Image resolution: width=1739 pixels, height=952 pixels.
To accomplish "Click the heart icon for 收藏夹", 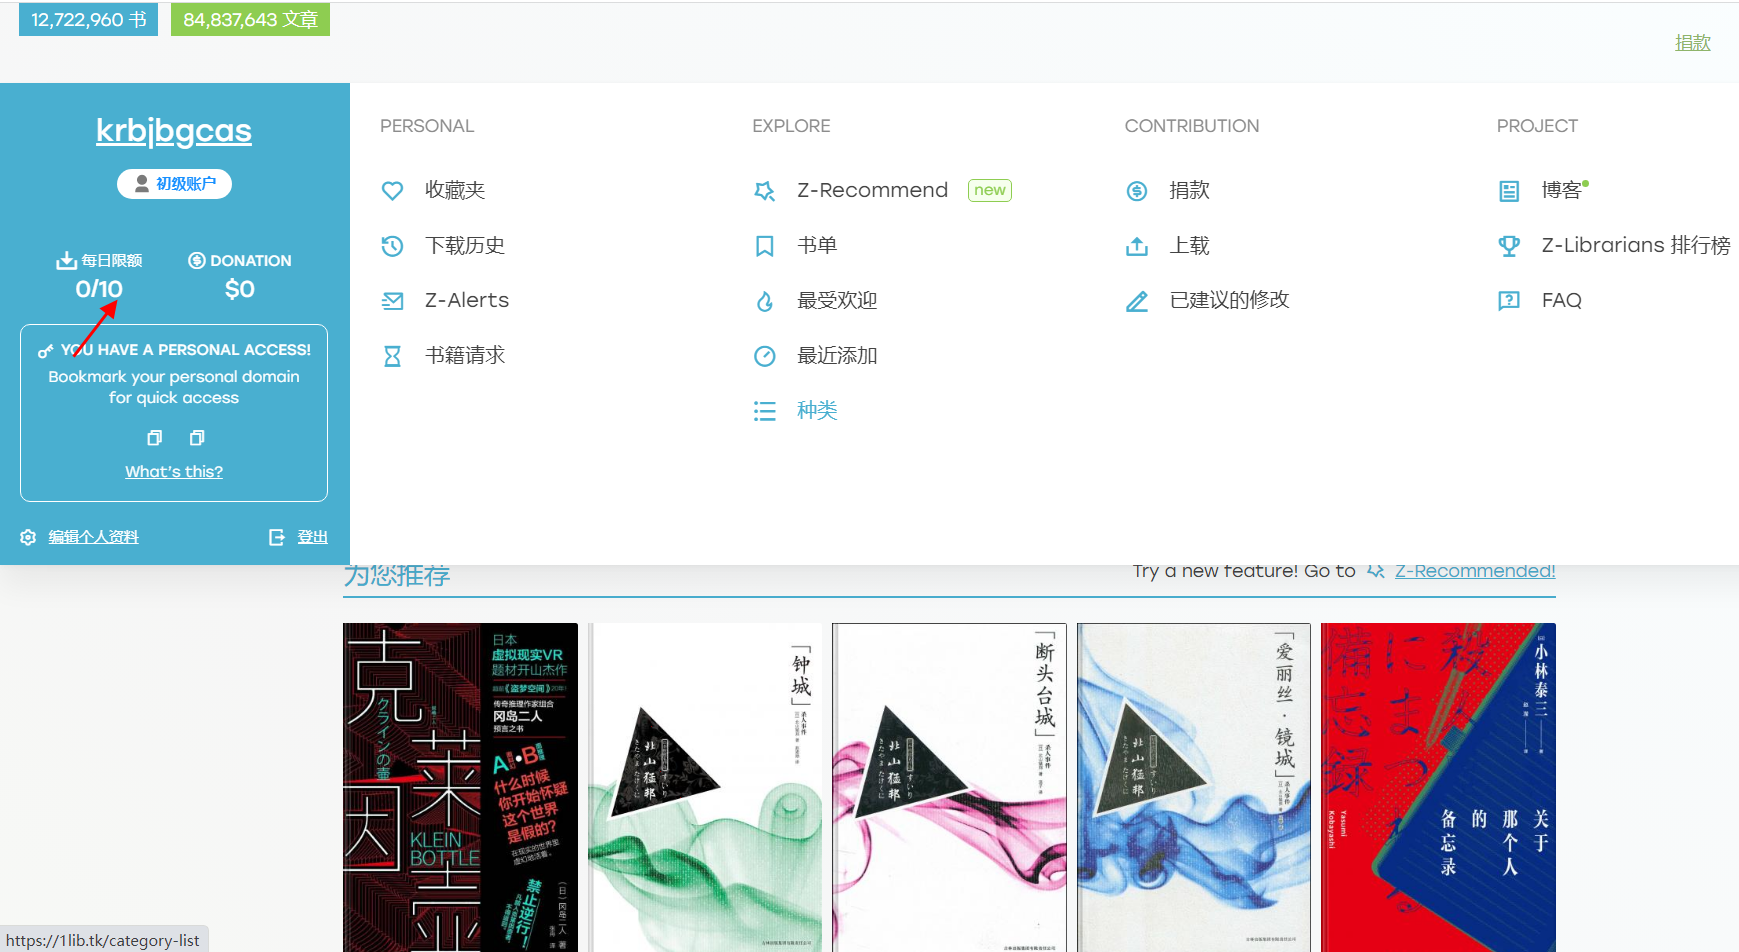I will coord(392,191).
